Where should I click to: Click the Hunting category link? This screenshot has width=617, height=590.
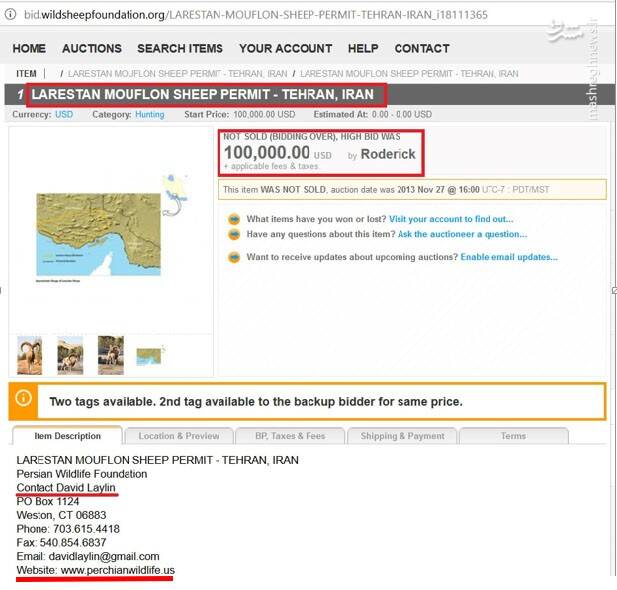pos(150,115)
